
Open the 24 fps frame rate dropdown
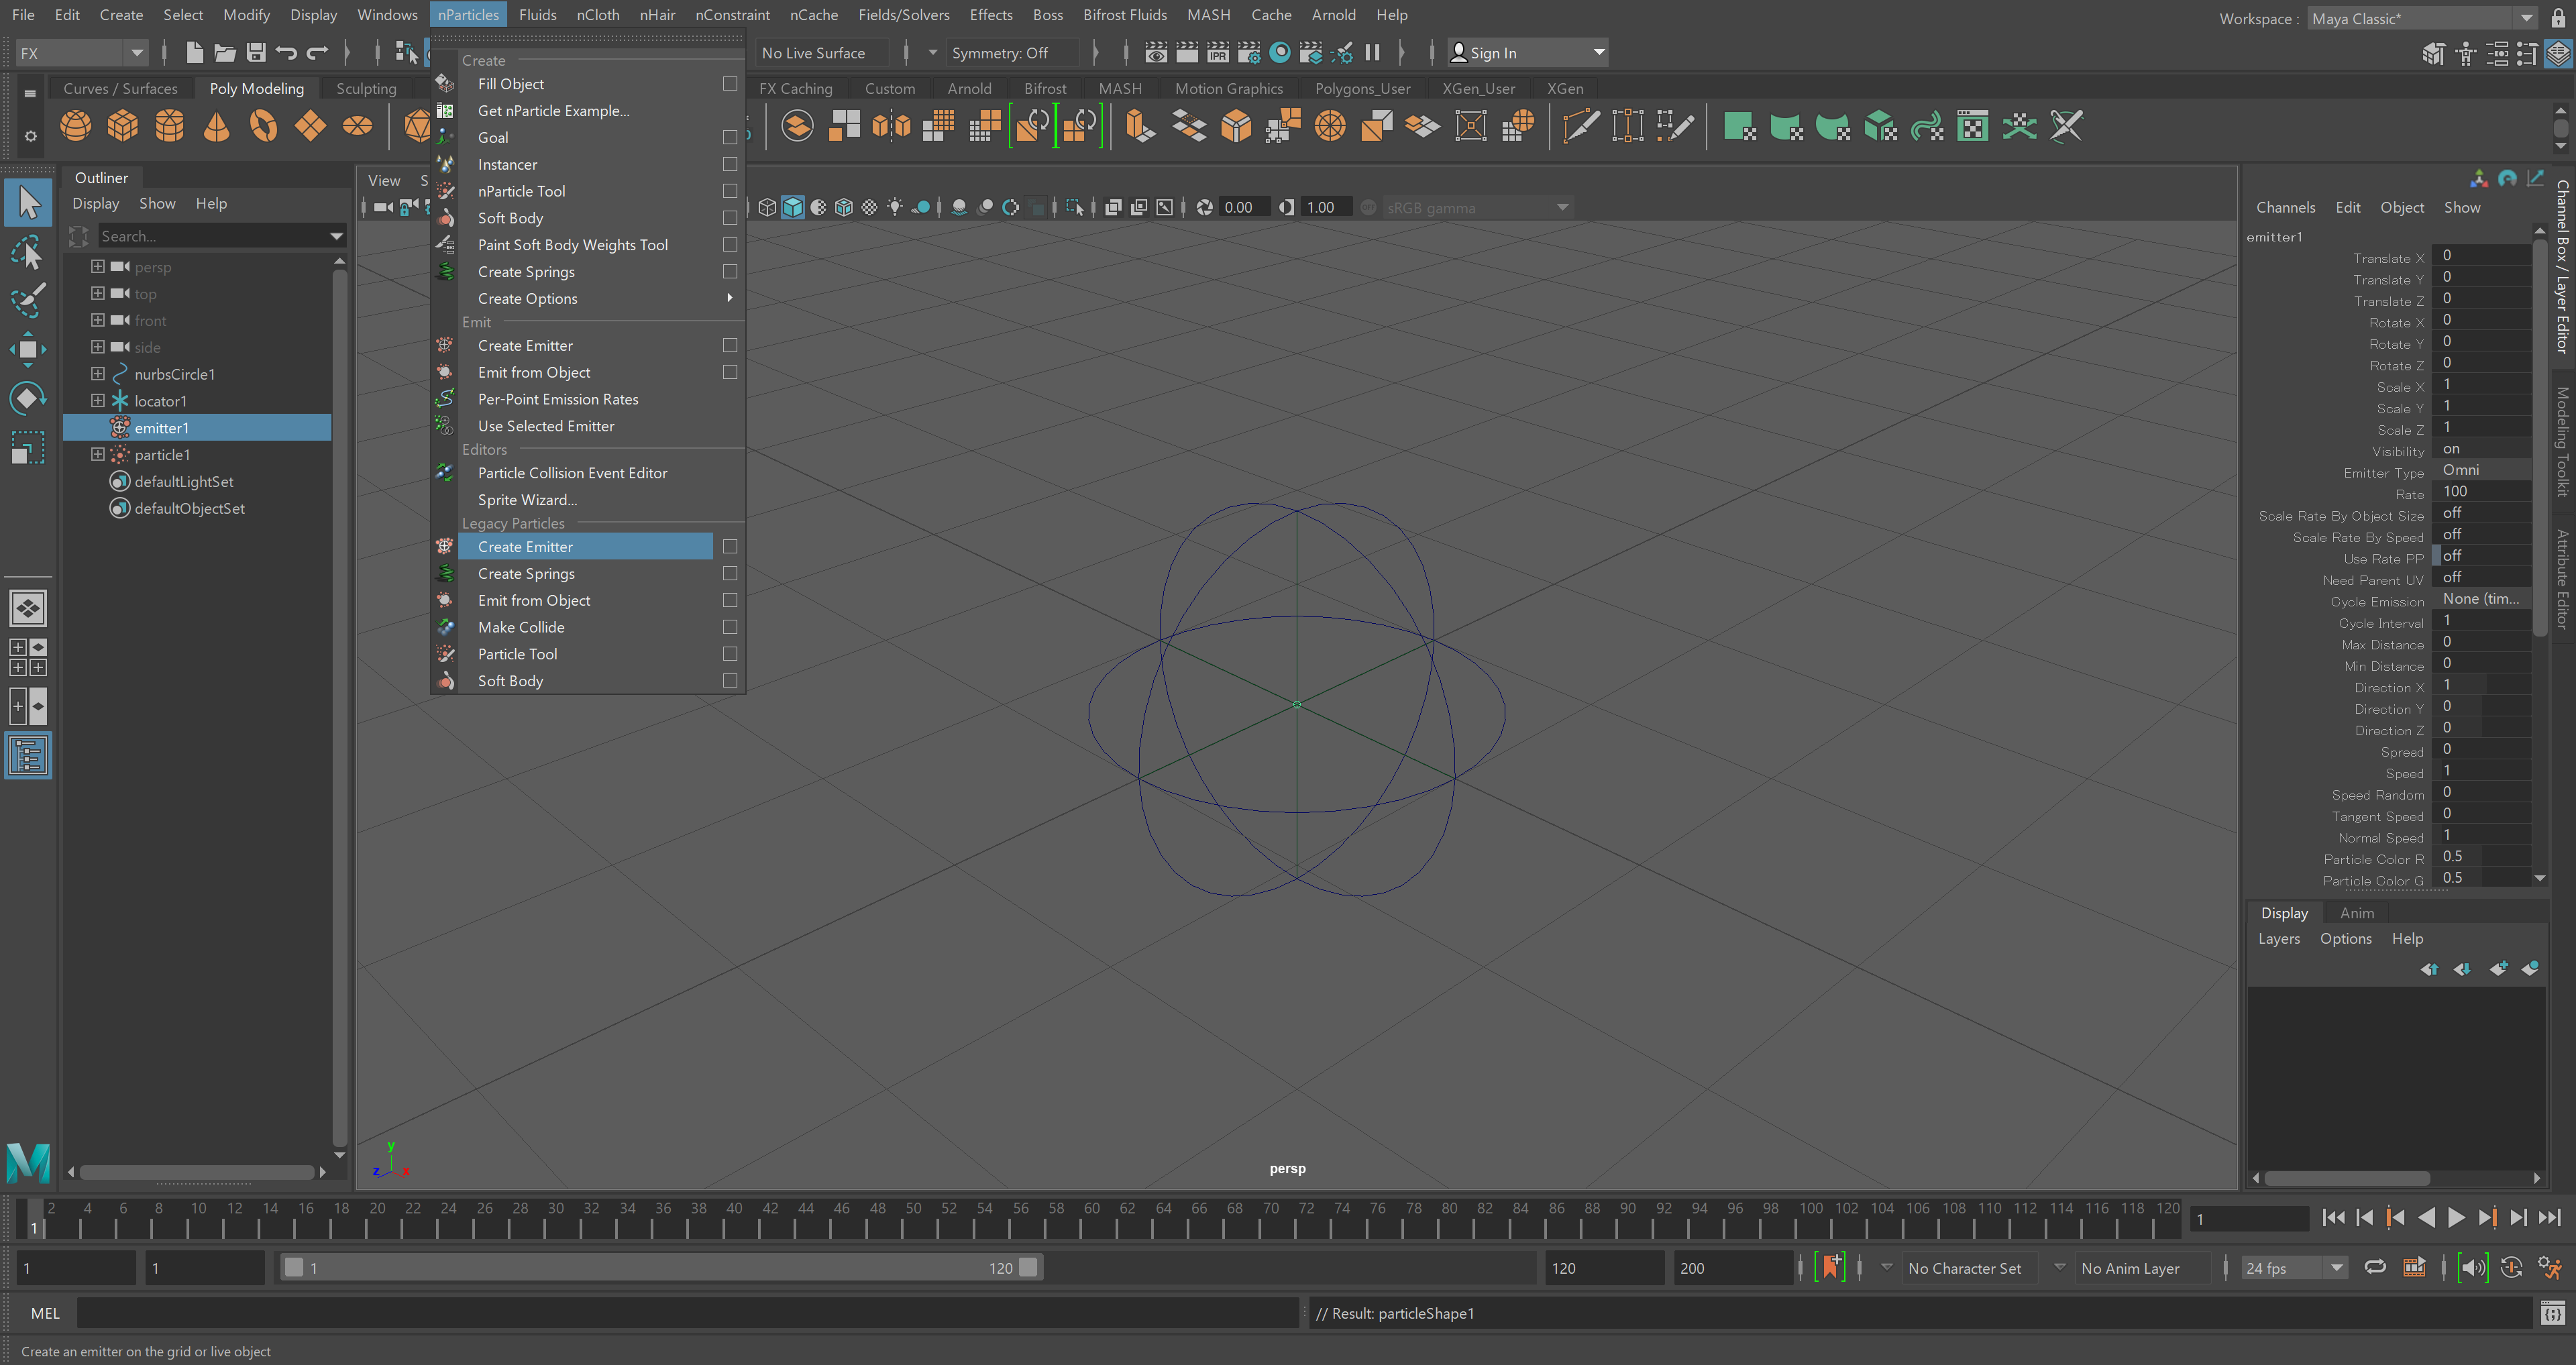2294,1268
